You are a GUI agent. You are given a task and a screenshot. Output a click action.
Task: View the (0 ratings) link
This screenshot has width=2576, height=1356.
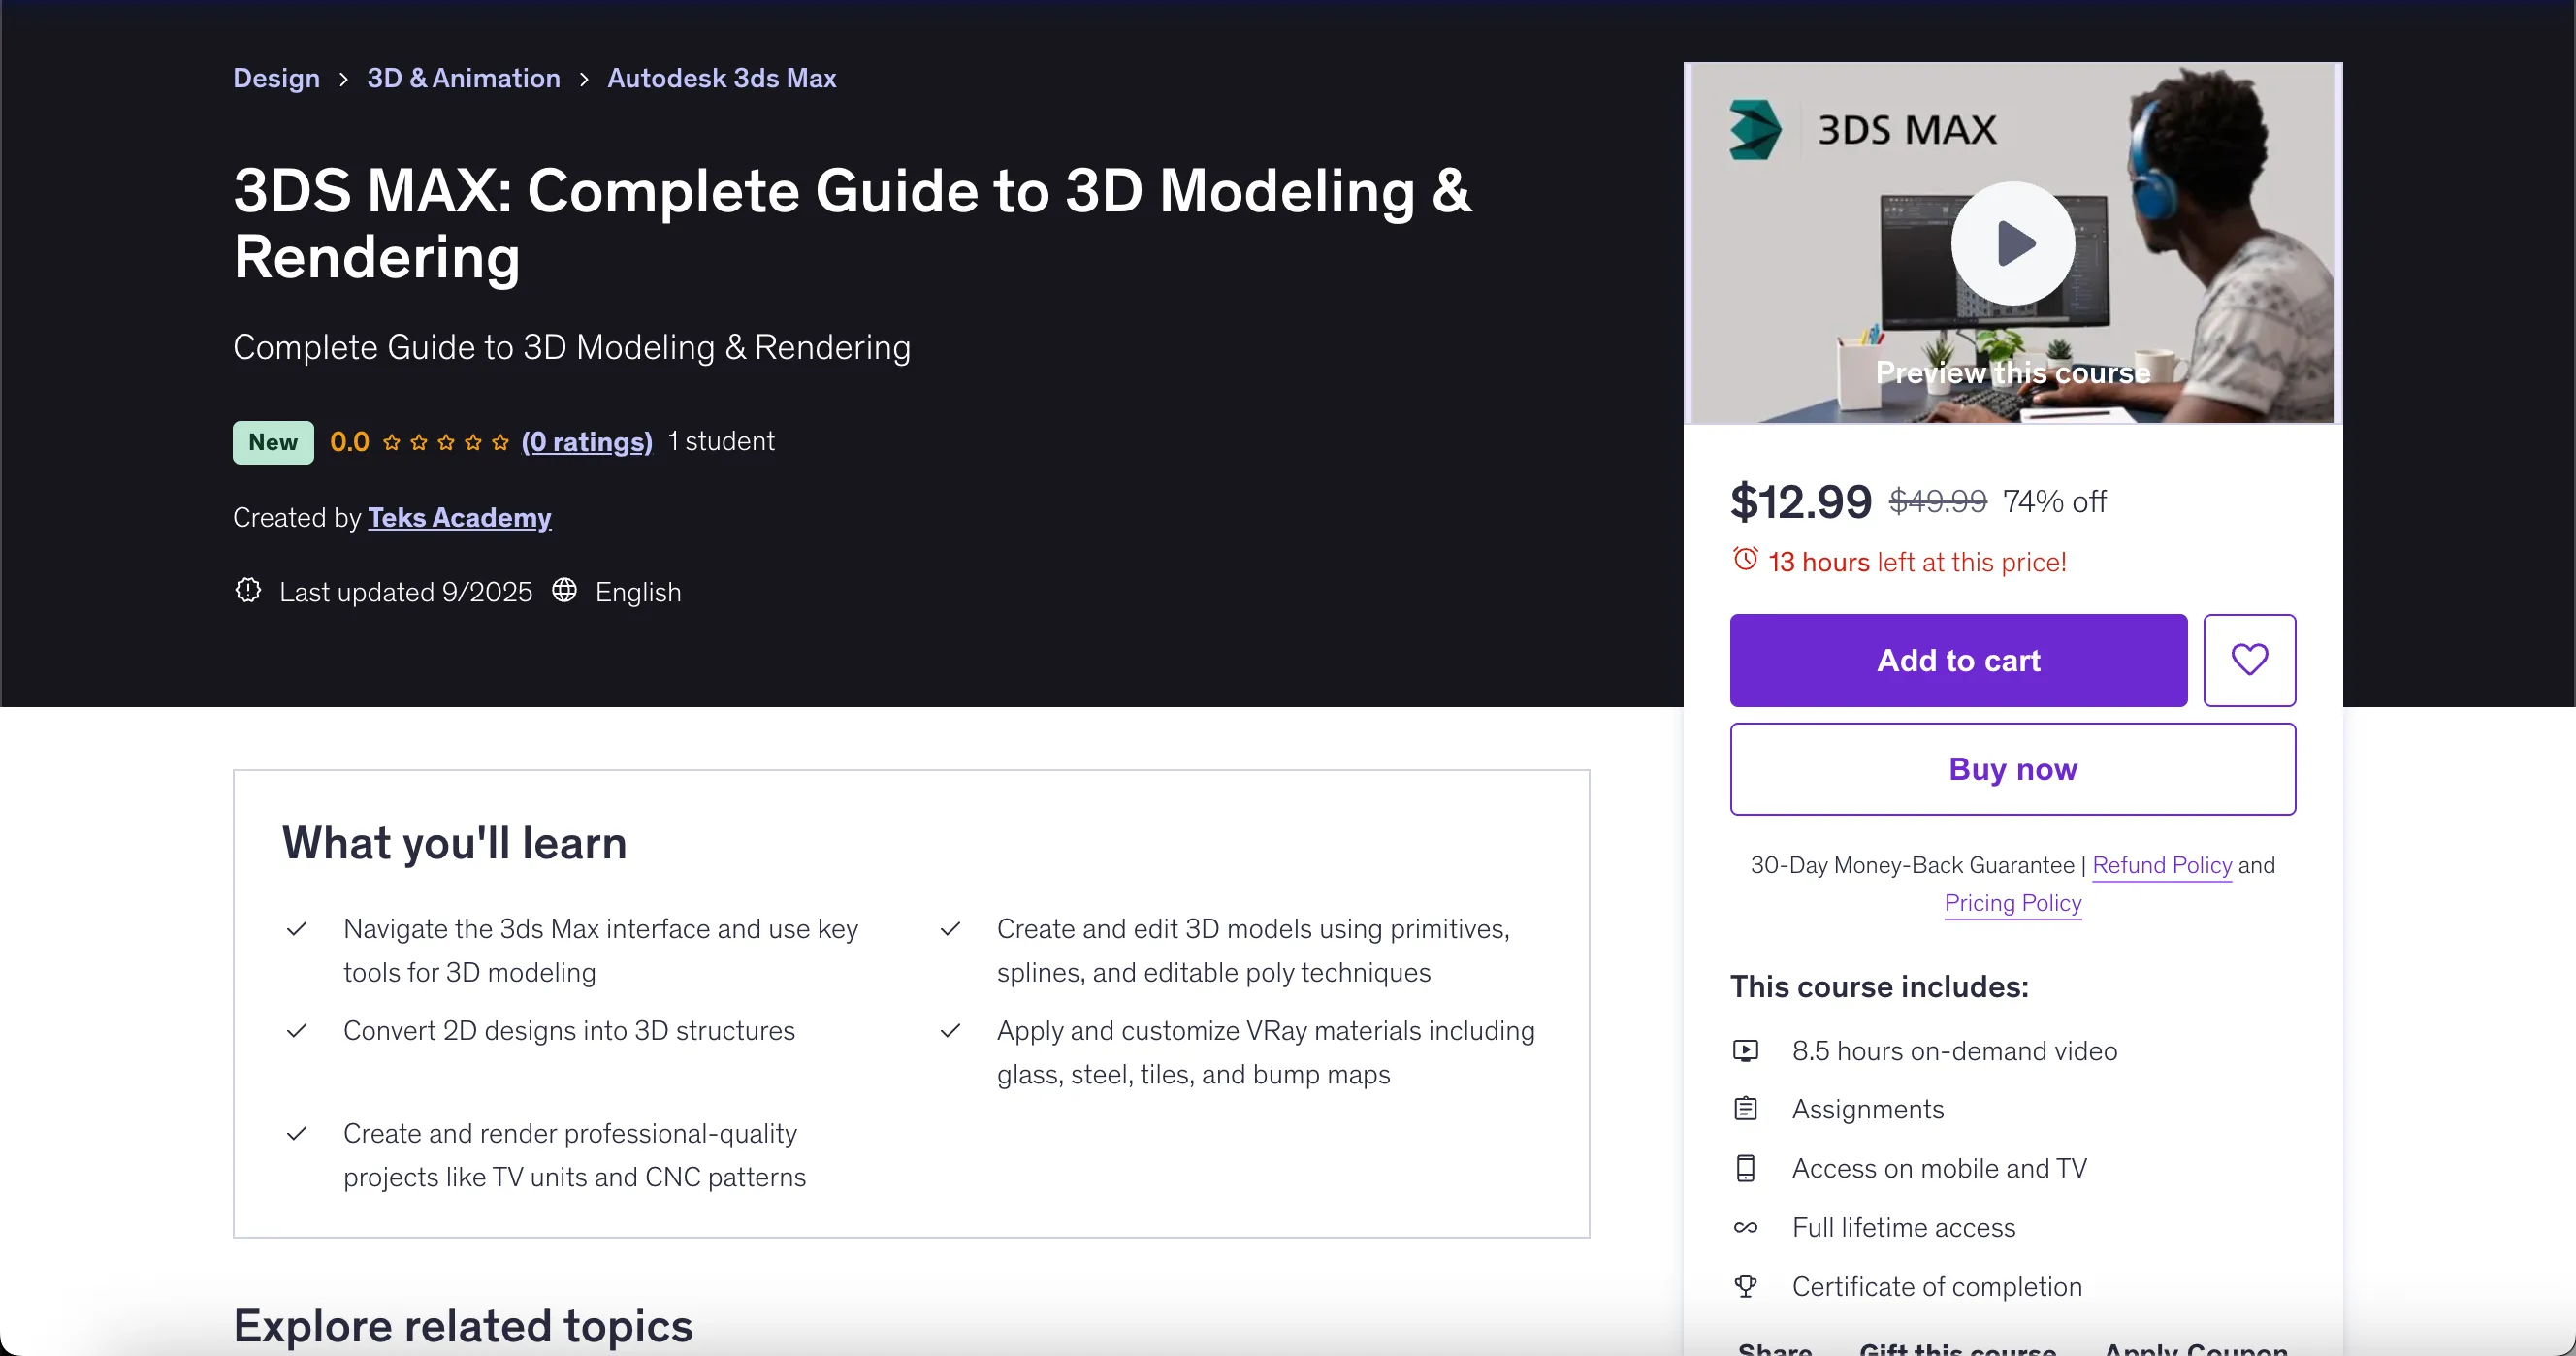(x=586, y=442)
